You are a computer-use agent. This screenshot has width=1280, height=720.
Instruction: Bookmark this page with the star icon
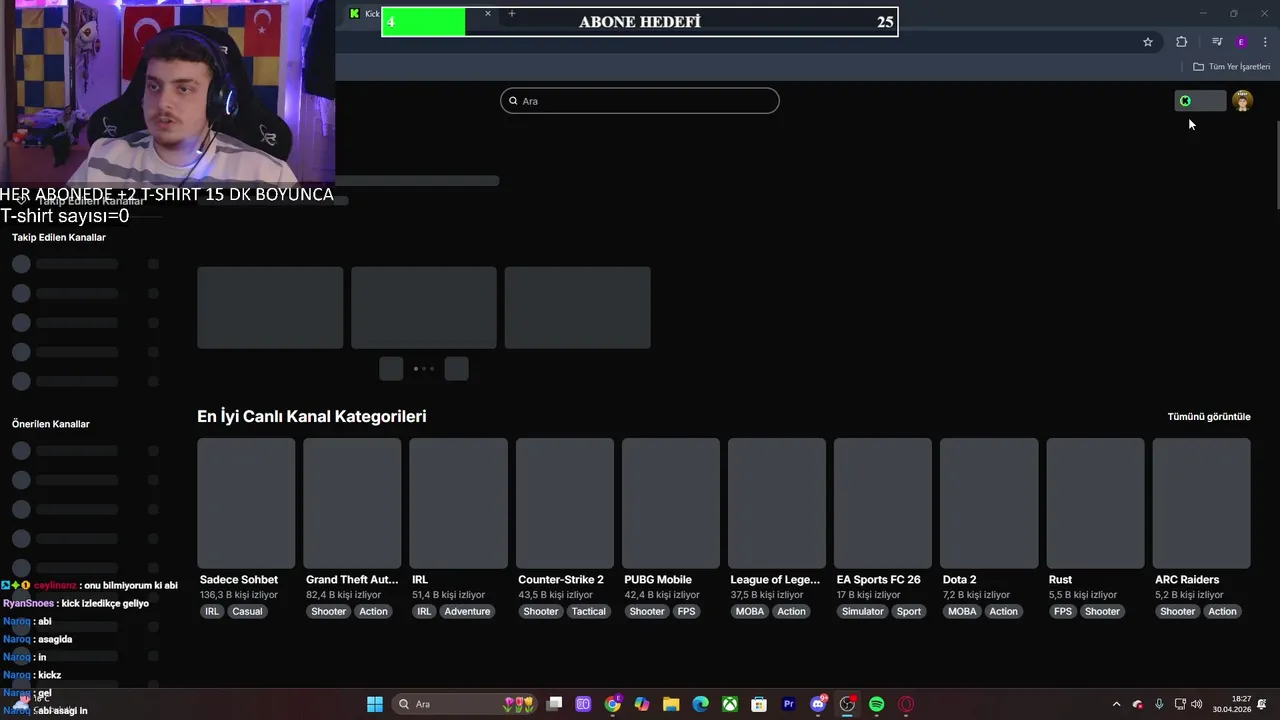point(1148,42)
